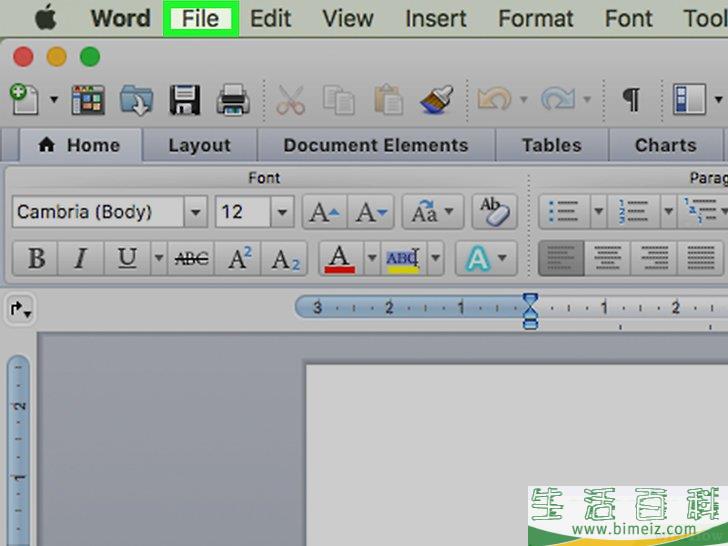Switch to the Charts ribbon tab
Viewport: 728px width, 546px height.
pos(666,145)
